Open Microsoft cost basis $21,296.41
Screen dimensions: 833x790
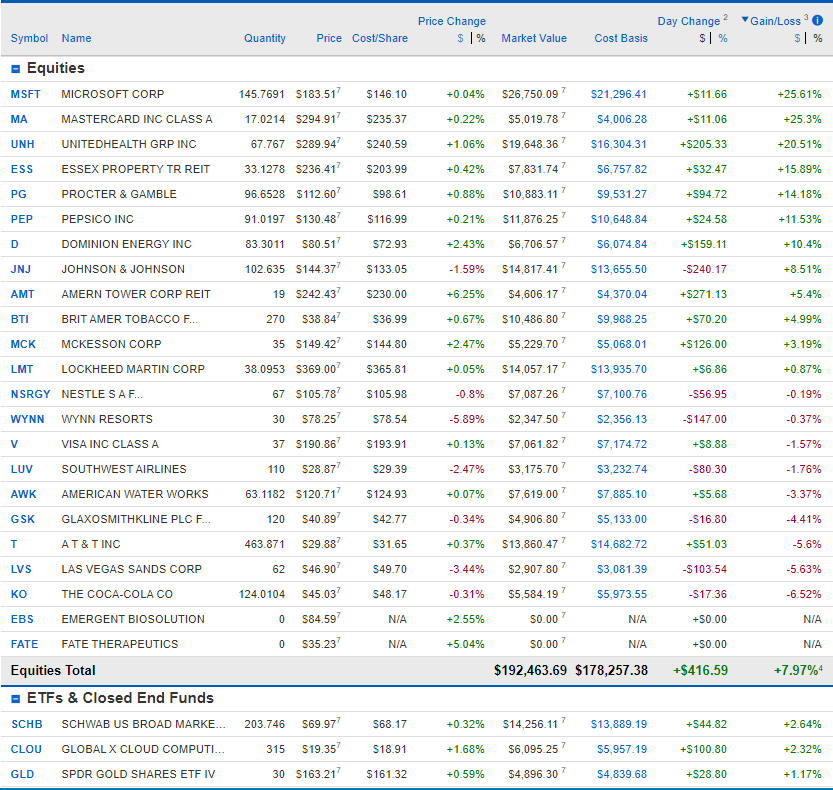(619, 95)
